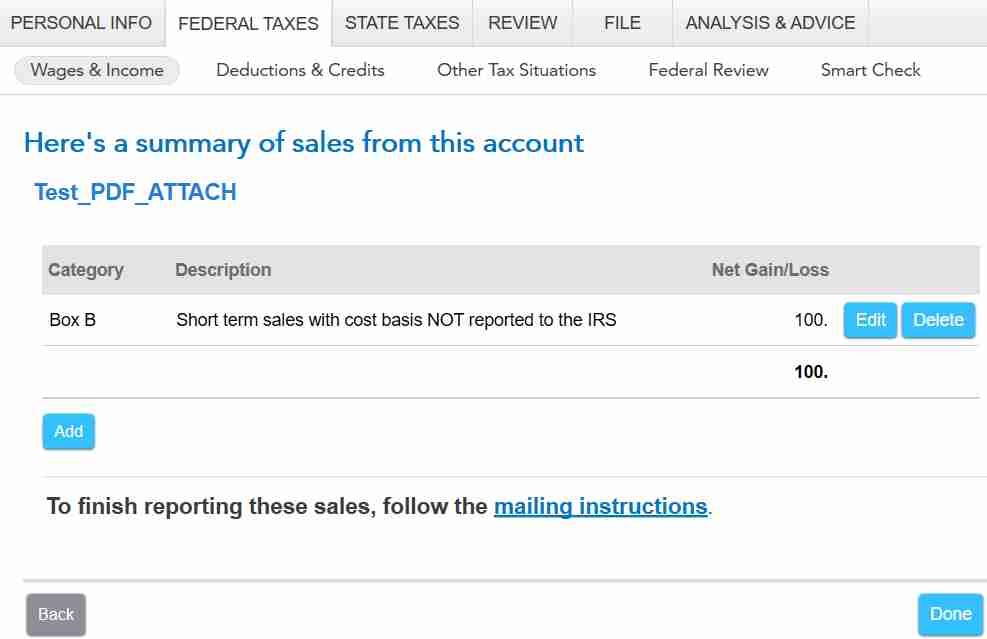
Task: Edit the Box B sales entry
Action: (870, 320)
